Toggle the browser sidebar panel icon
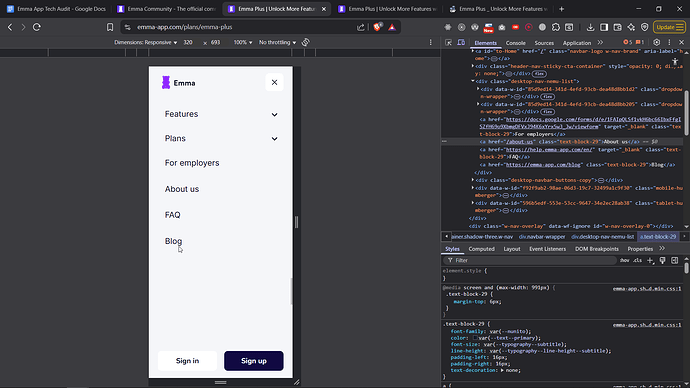The height and width of the screenshot is (388, 690). [x=604, y=27]
